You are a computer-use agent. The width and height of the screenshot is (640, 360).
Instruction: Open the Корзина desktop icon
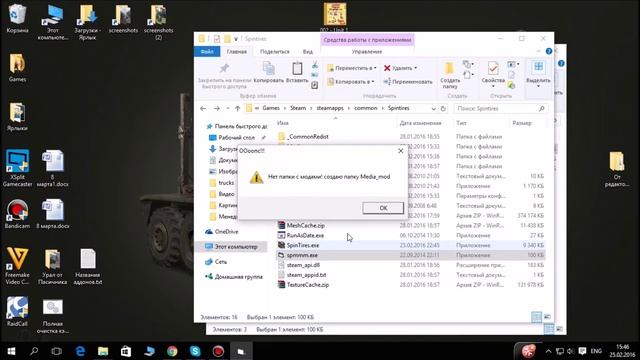click(17, 18)
